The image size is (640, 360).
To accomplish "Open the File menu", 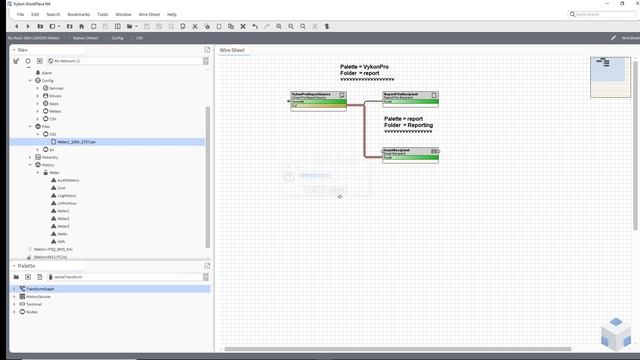I will pyautogui.click(x=20, y=14).
